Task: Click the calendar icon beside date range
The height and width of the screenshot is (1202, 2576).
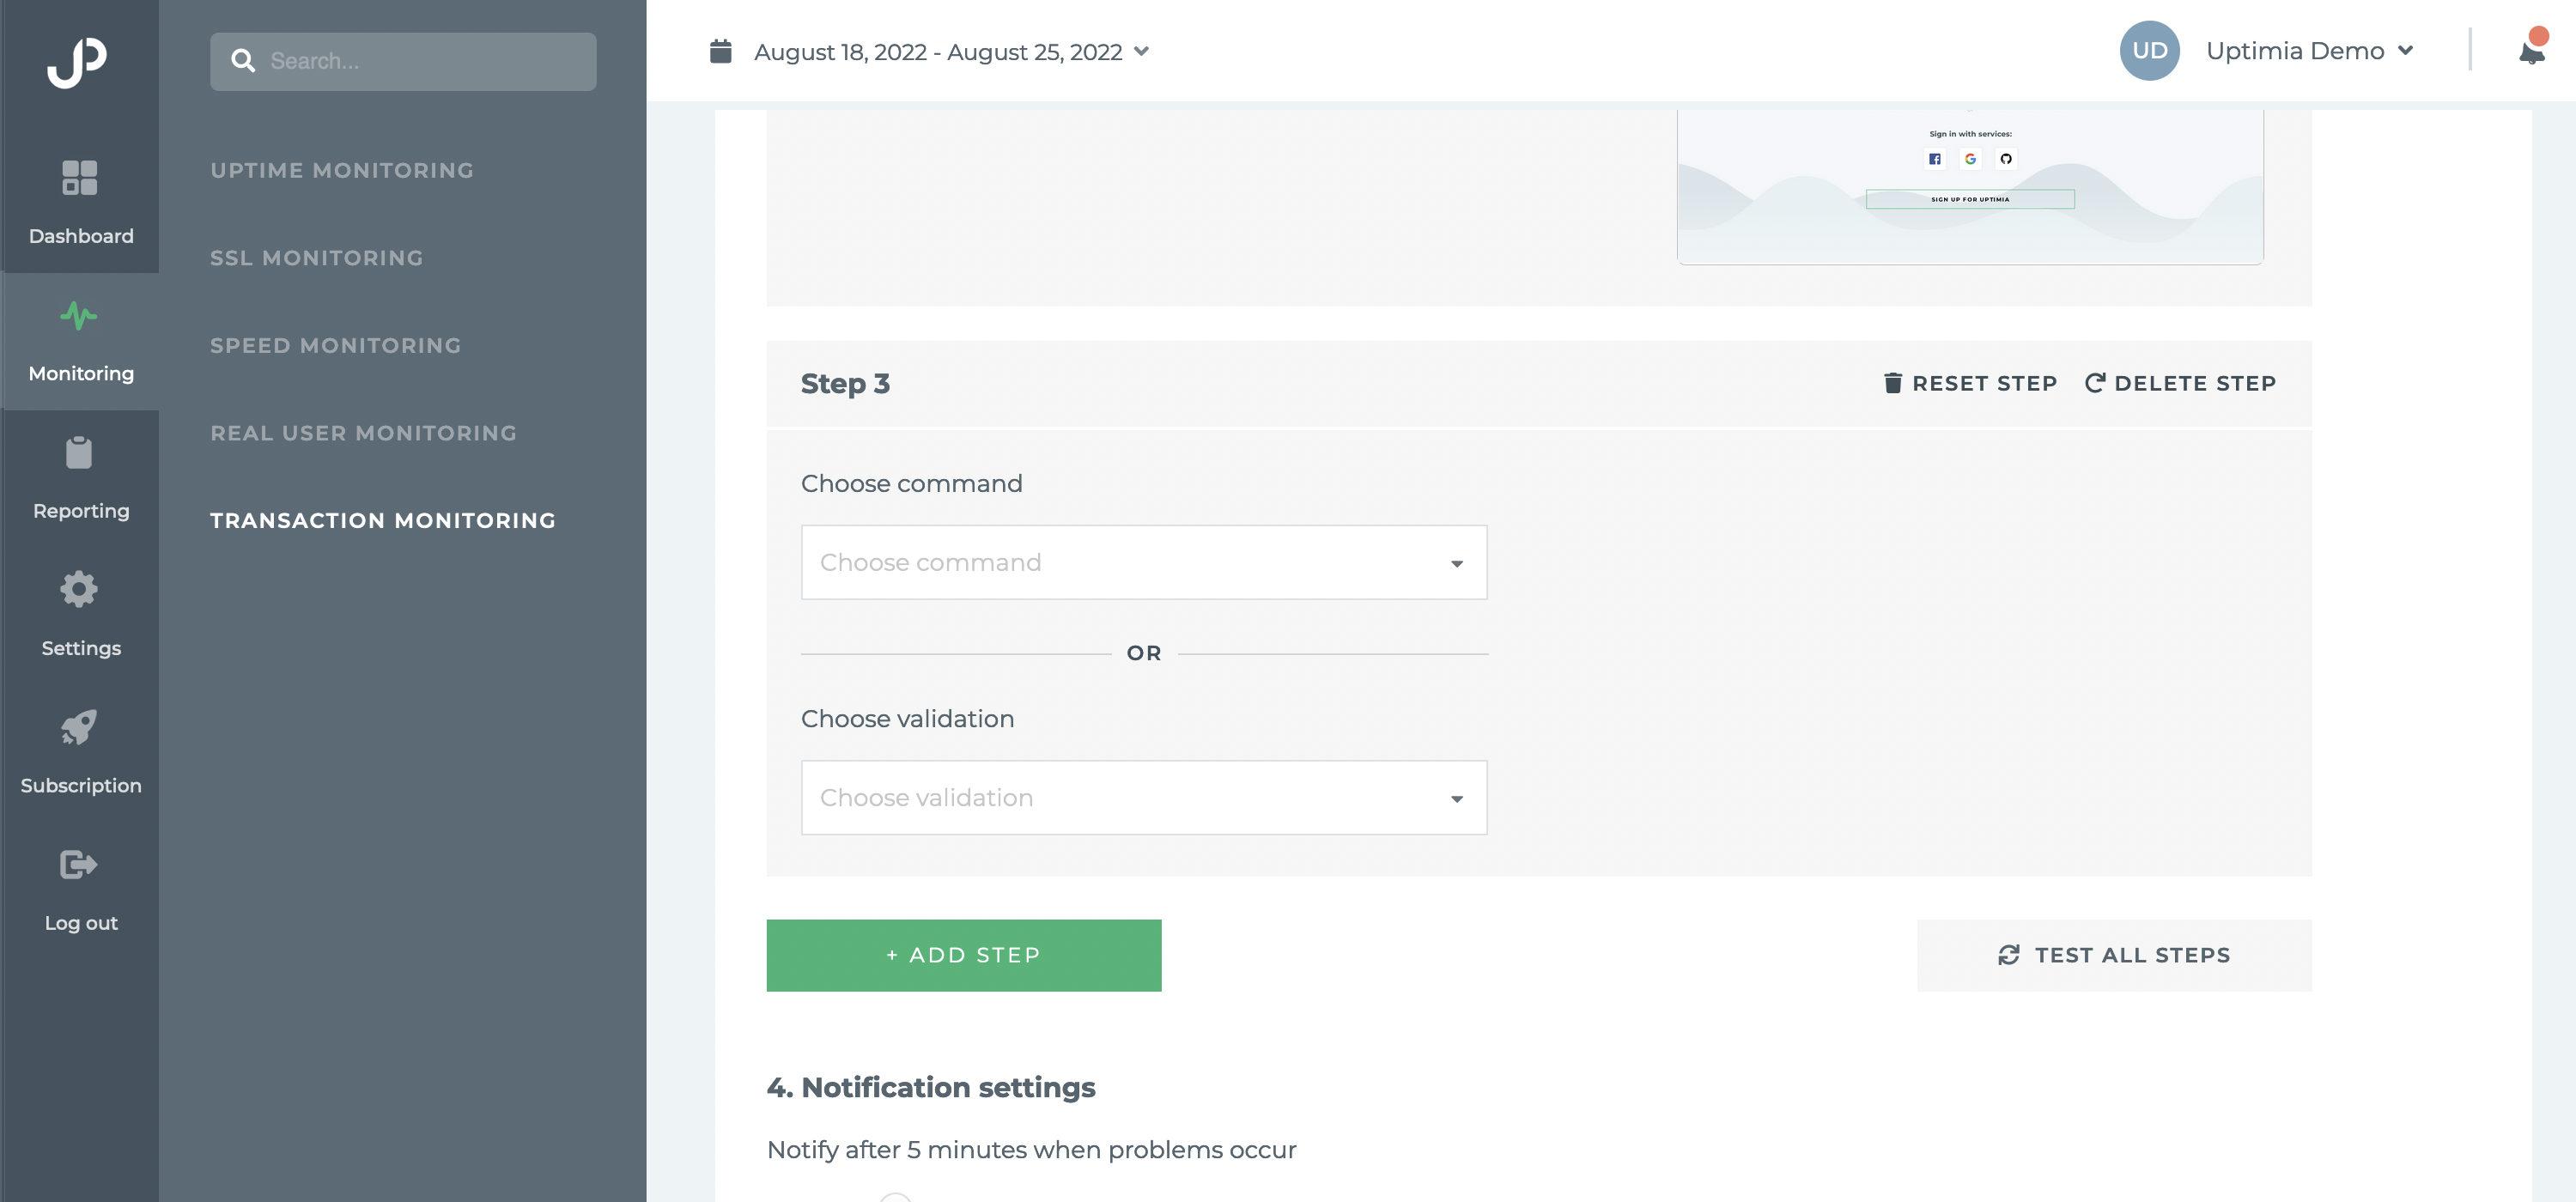Action: click(720, 51)
